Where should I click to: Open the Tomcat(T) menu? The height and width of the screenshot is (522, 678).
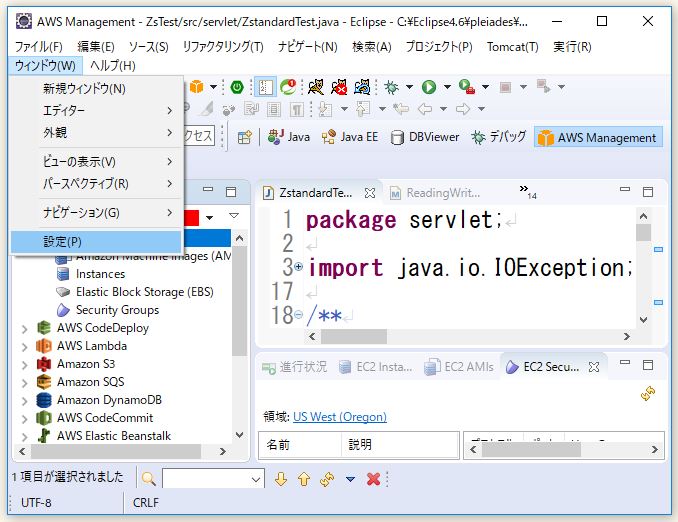tap(512, 47)
